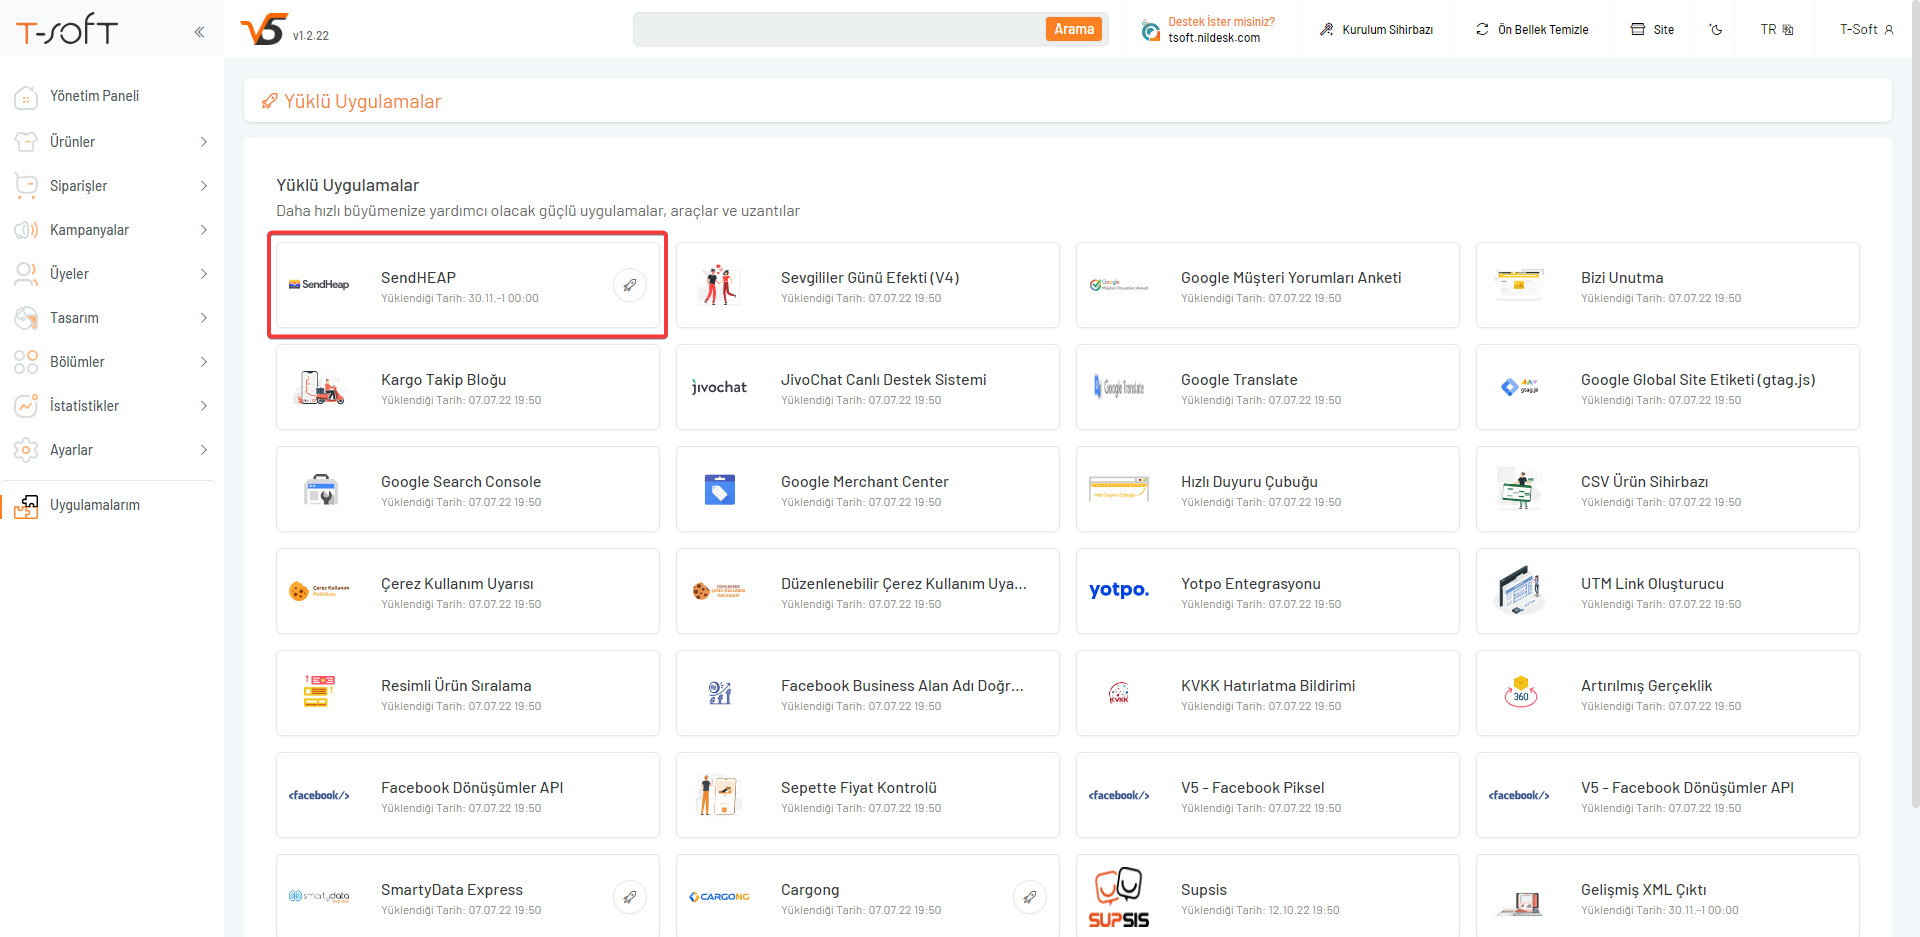Open the tsoft.nildesk.com support link
Viewport: 1920px width, 937px height.
pos(1214,38)
